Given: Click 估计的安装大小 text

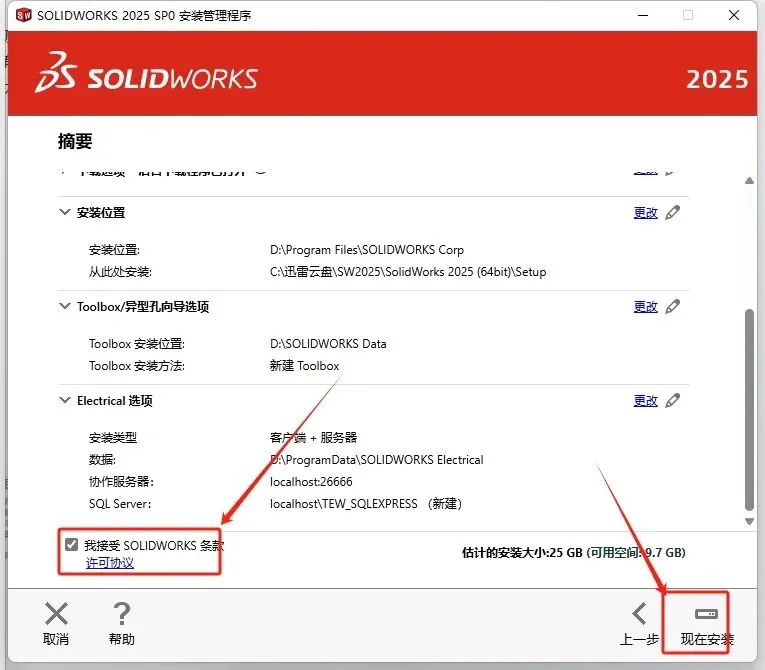Looking at the screenshot, I should (x=574, y=552).
